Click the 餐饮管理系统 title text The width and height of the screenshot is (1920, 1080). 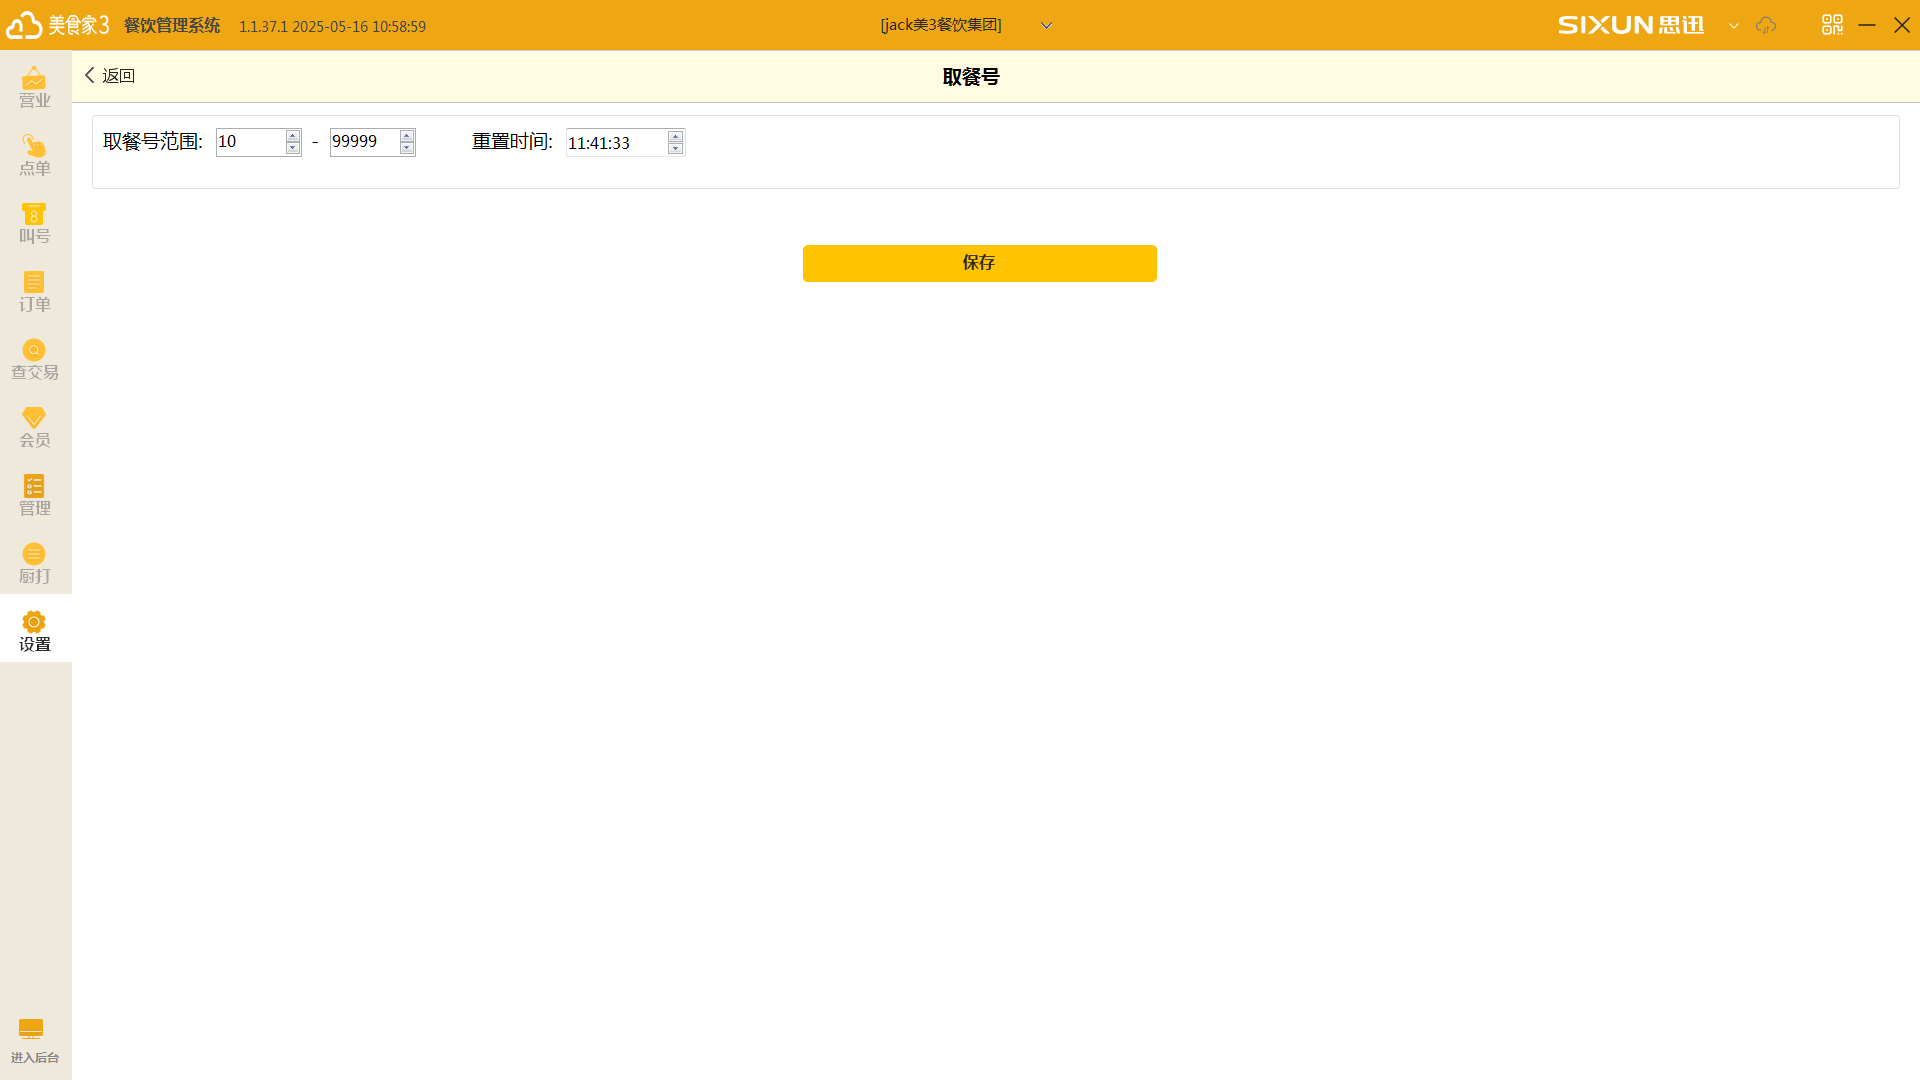point(172,26)
